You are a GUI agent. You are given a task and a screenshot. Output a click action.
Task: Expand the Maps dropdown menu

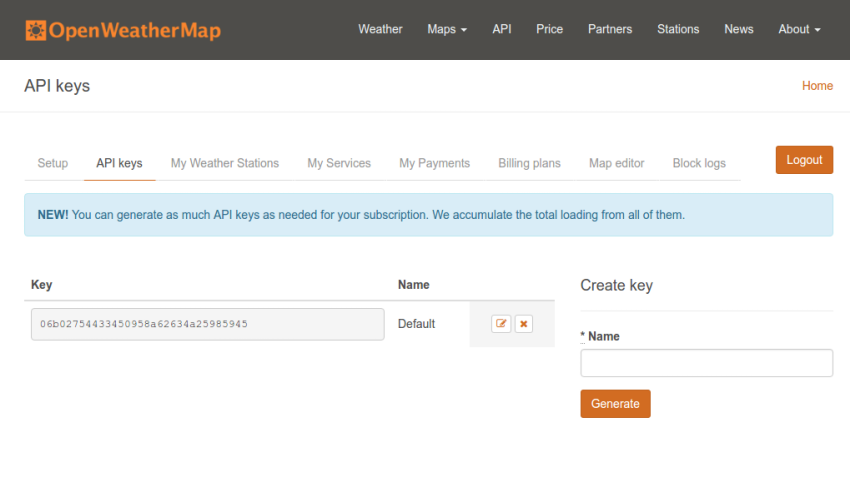(x=447, y=29)
